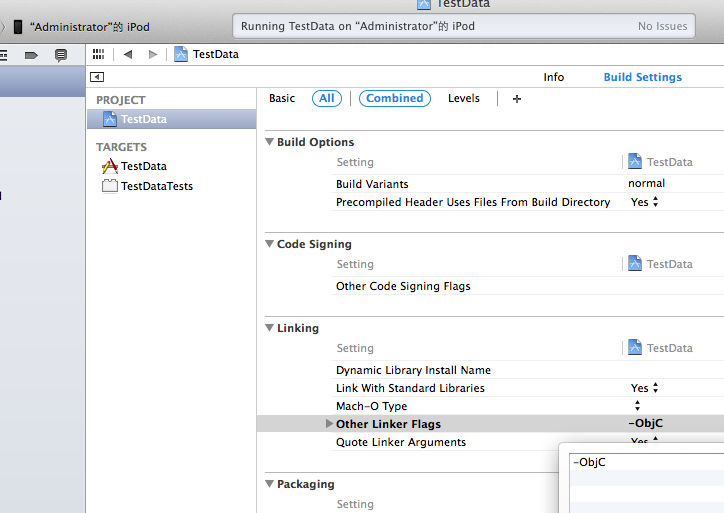Show the log navigator speech bubble icon
724x513 pixels.
60,55
